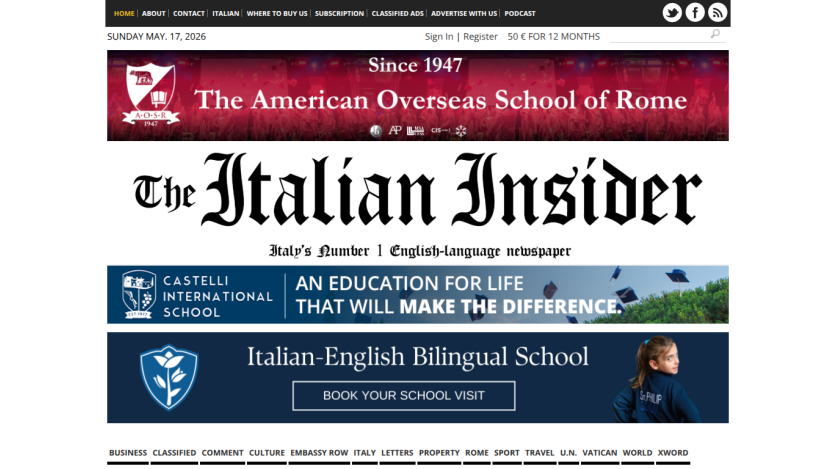This screenshot has width=835, height=469.
Task: Click the blue flower shield logo
Action: tap(169, 377)
